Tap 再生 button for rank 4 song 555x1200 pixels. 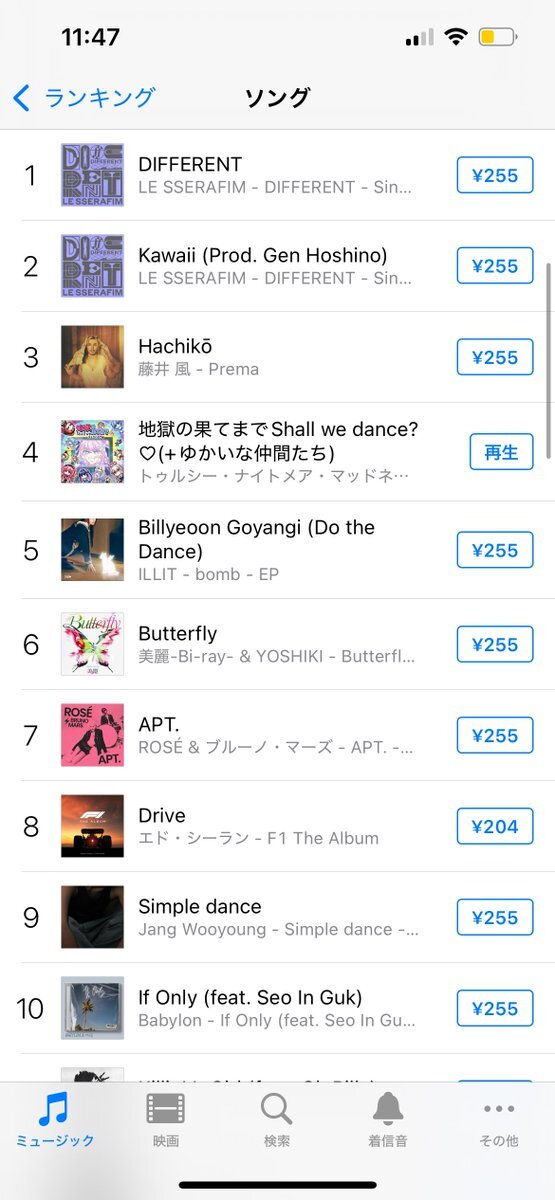[501, 452]
